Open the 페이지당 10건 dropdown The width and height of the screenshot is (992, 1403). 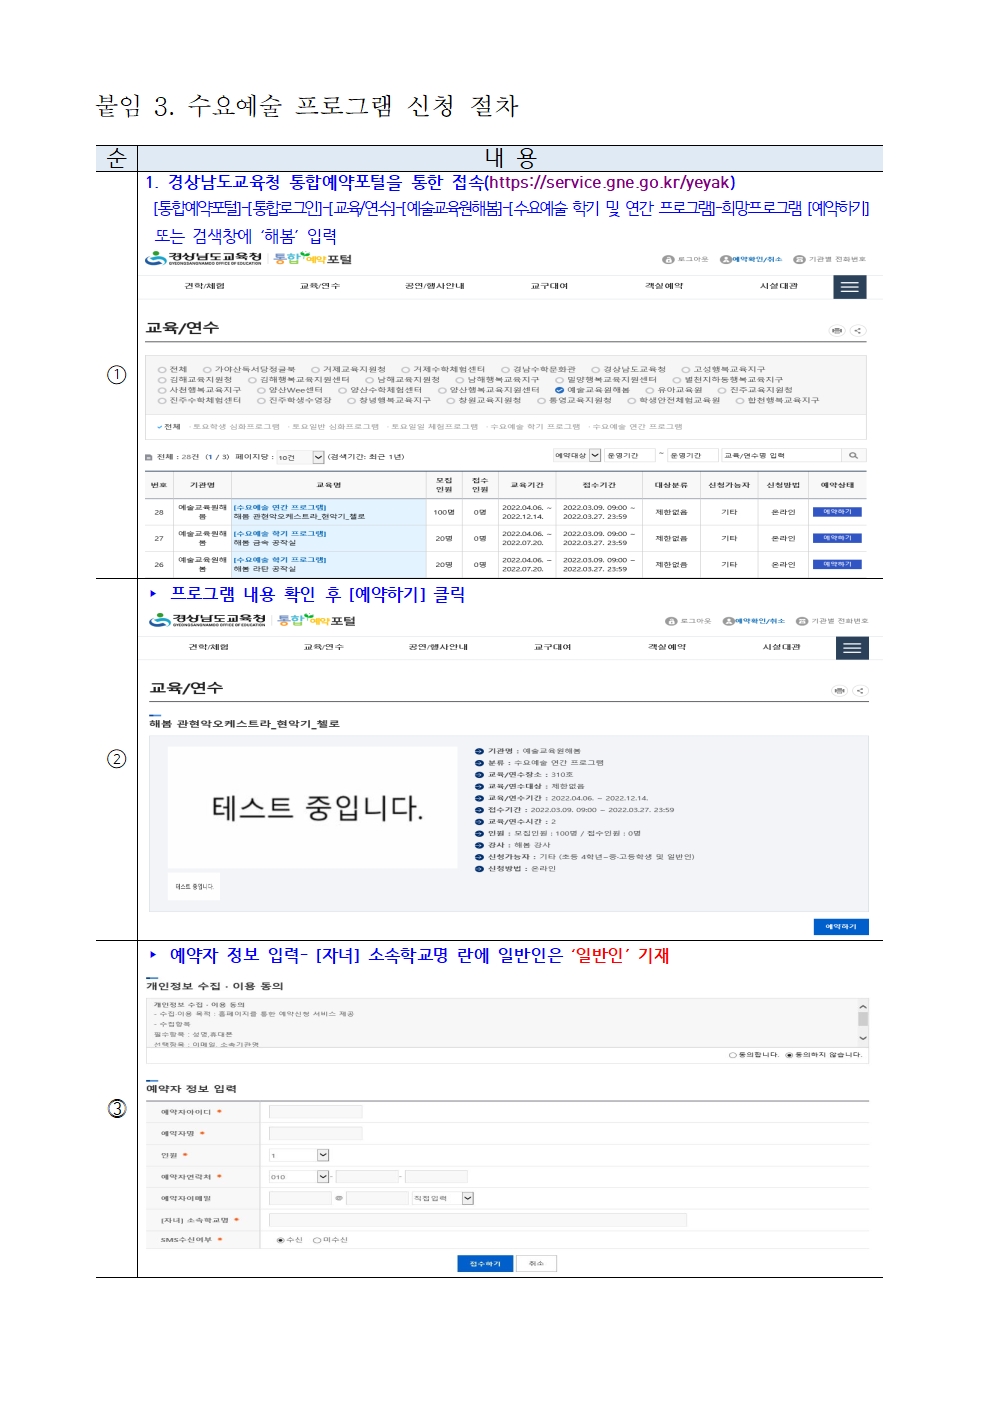tap(300, 457)
